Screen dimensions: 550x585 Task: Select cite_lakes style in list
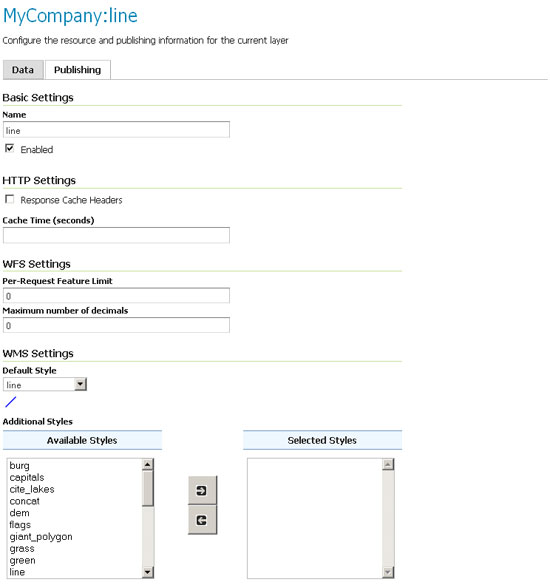32,489
